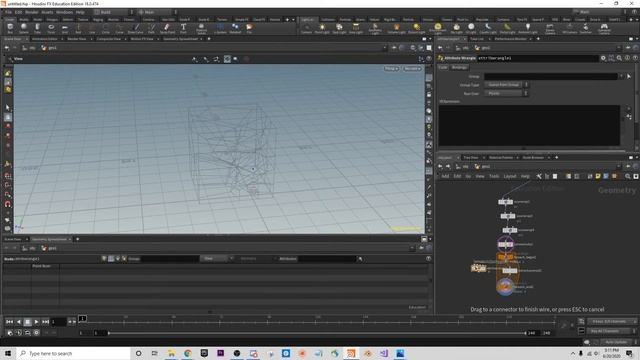The width and height of the screenshot is (640, 360).
Task: Add a Spot Light from shelf
Action: (339, 28)
